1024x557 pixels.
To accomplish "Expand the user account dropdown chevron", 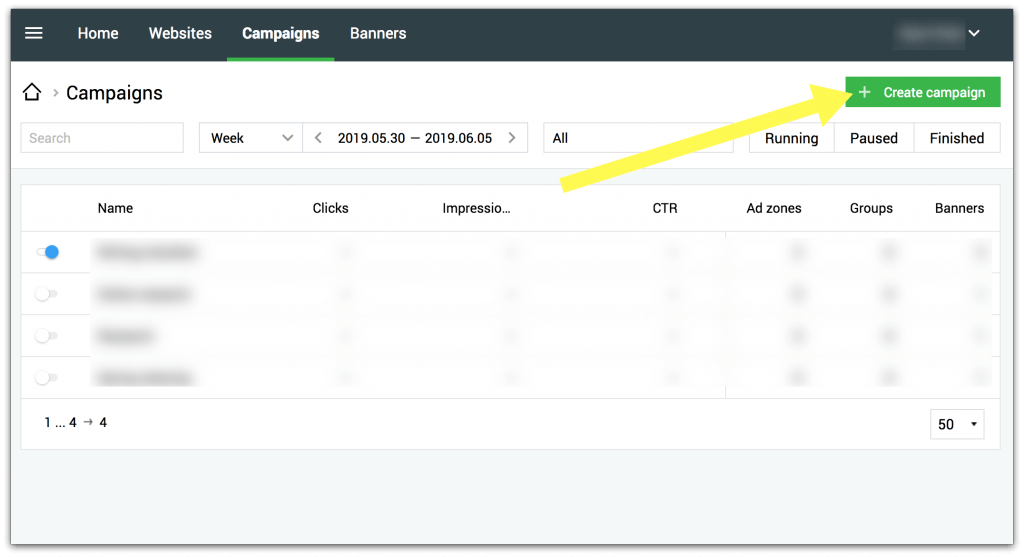I will coord(974,33).
